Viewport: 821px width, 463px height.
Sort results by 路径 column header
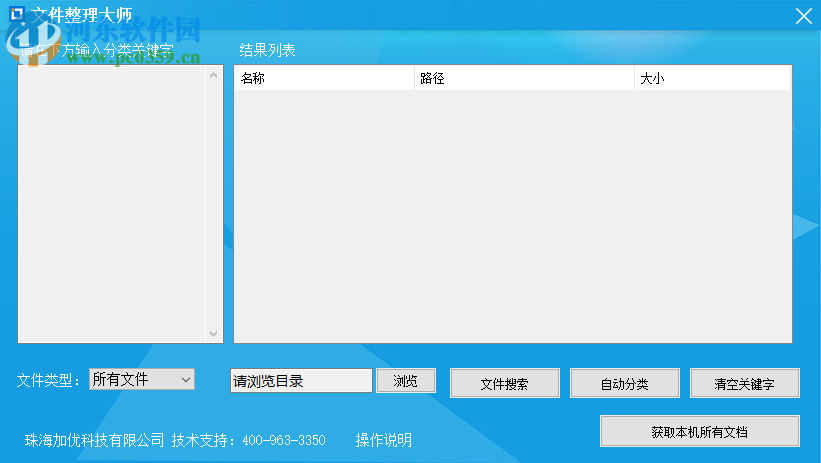(x=525, y=78)
